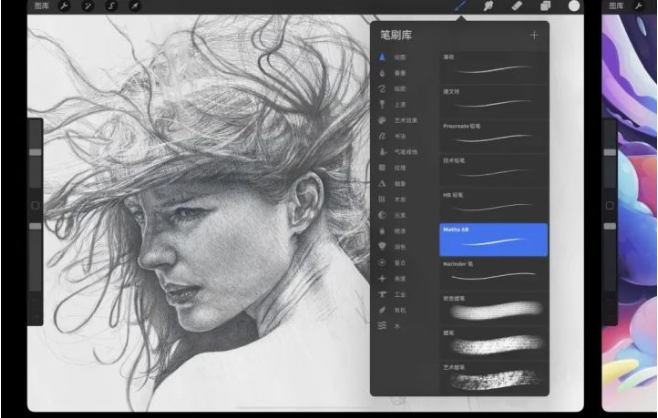Image resolution: width=658 pixels, height=418 pixels.
Task: Choose the 艺术蜡笔 art crayon brush
Action: click(x=494, y=378)
